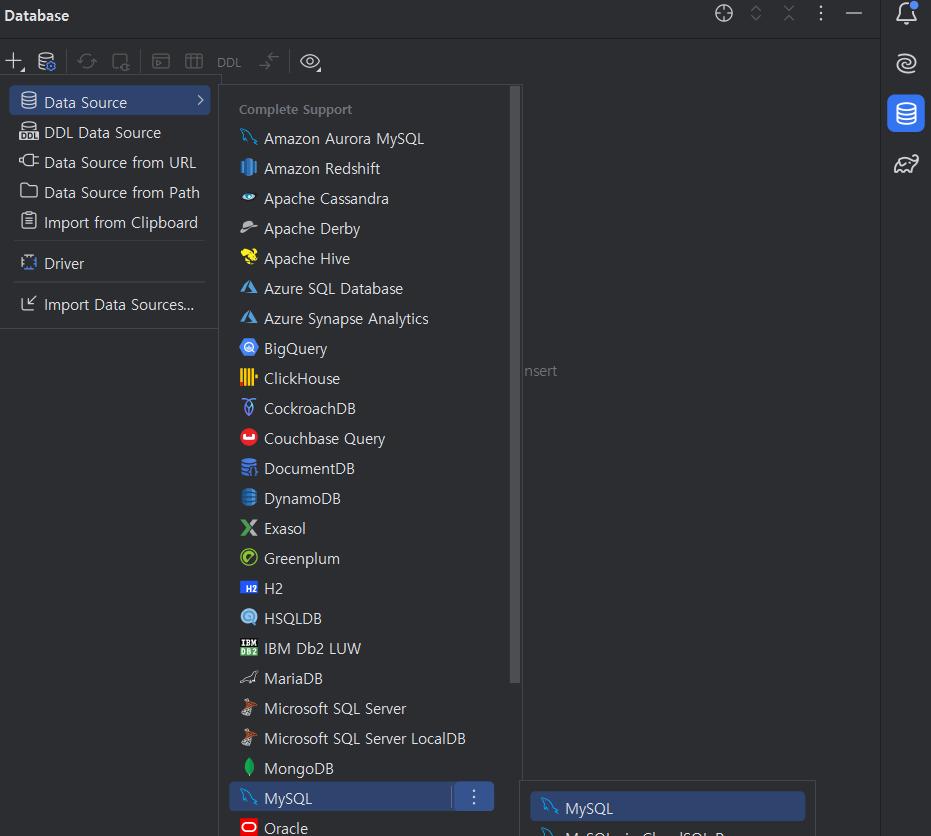Select highlighted MySQL in main list

click(x=341, y=797)
